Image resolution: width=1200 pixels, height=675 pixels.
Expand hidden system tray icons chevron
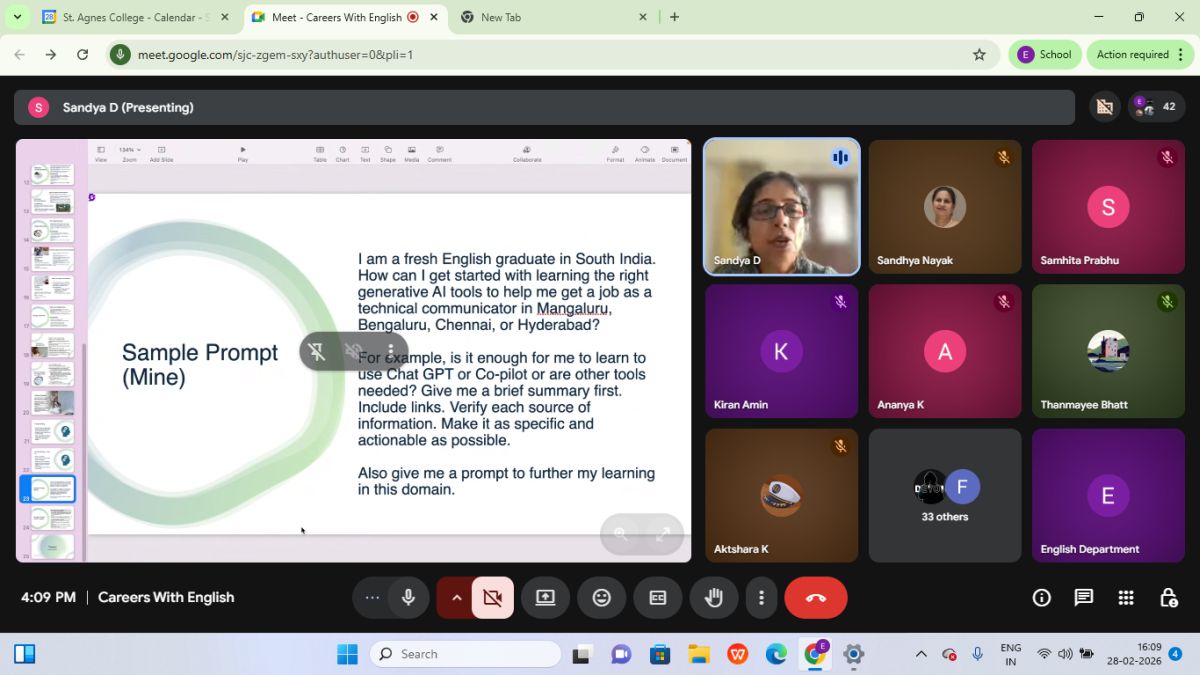pyautogui.click(x=920, y=654)
